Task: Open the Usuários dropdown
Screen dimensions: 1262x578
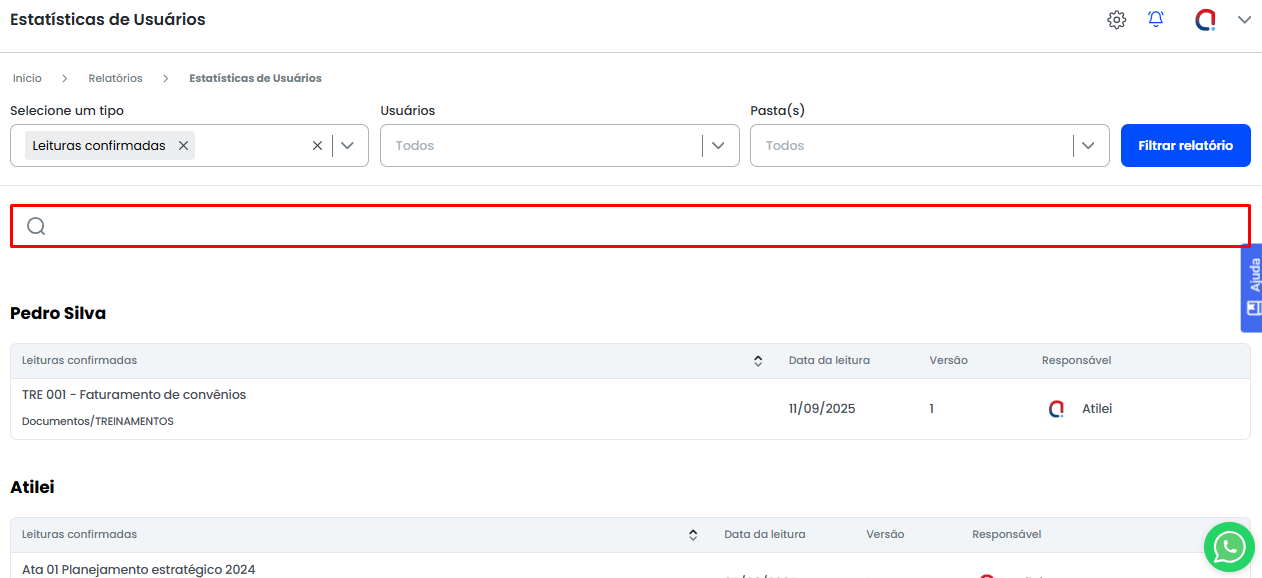Action: 718,146
